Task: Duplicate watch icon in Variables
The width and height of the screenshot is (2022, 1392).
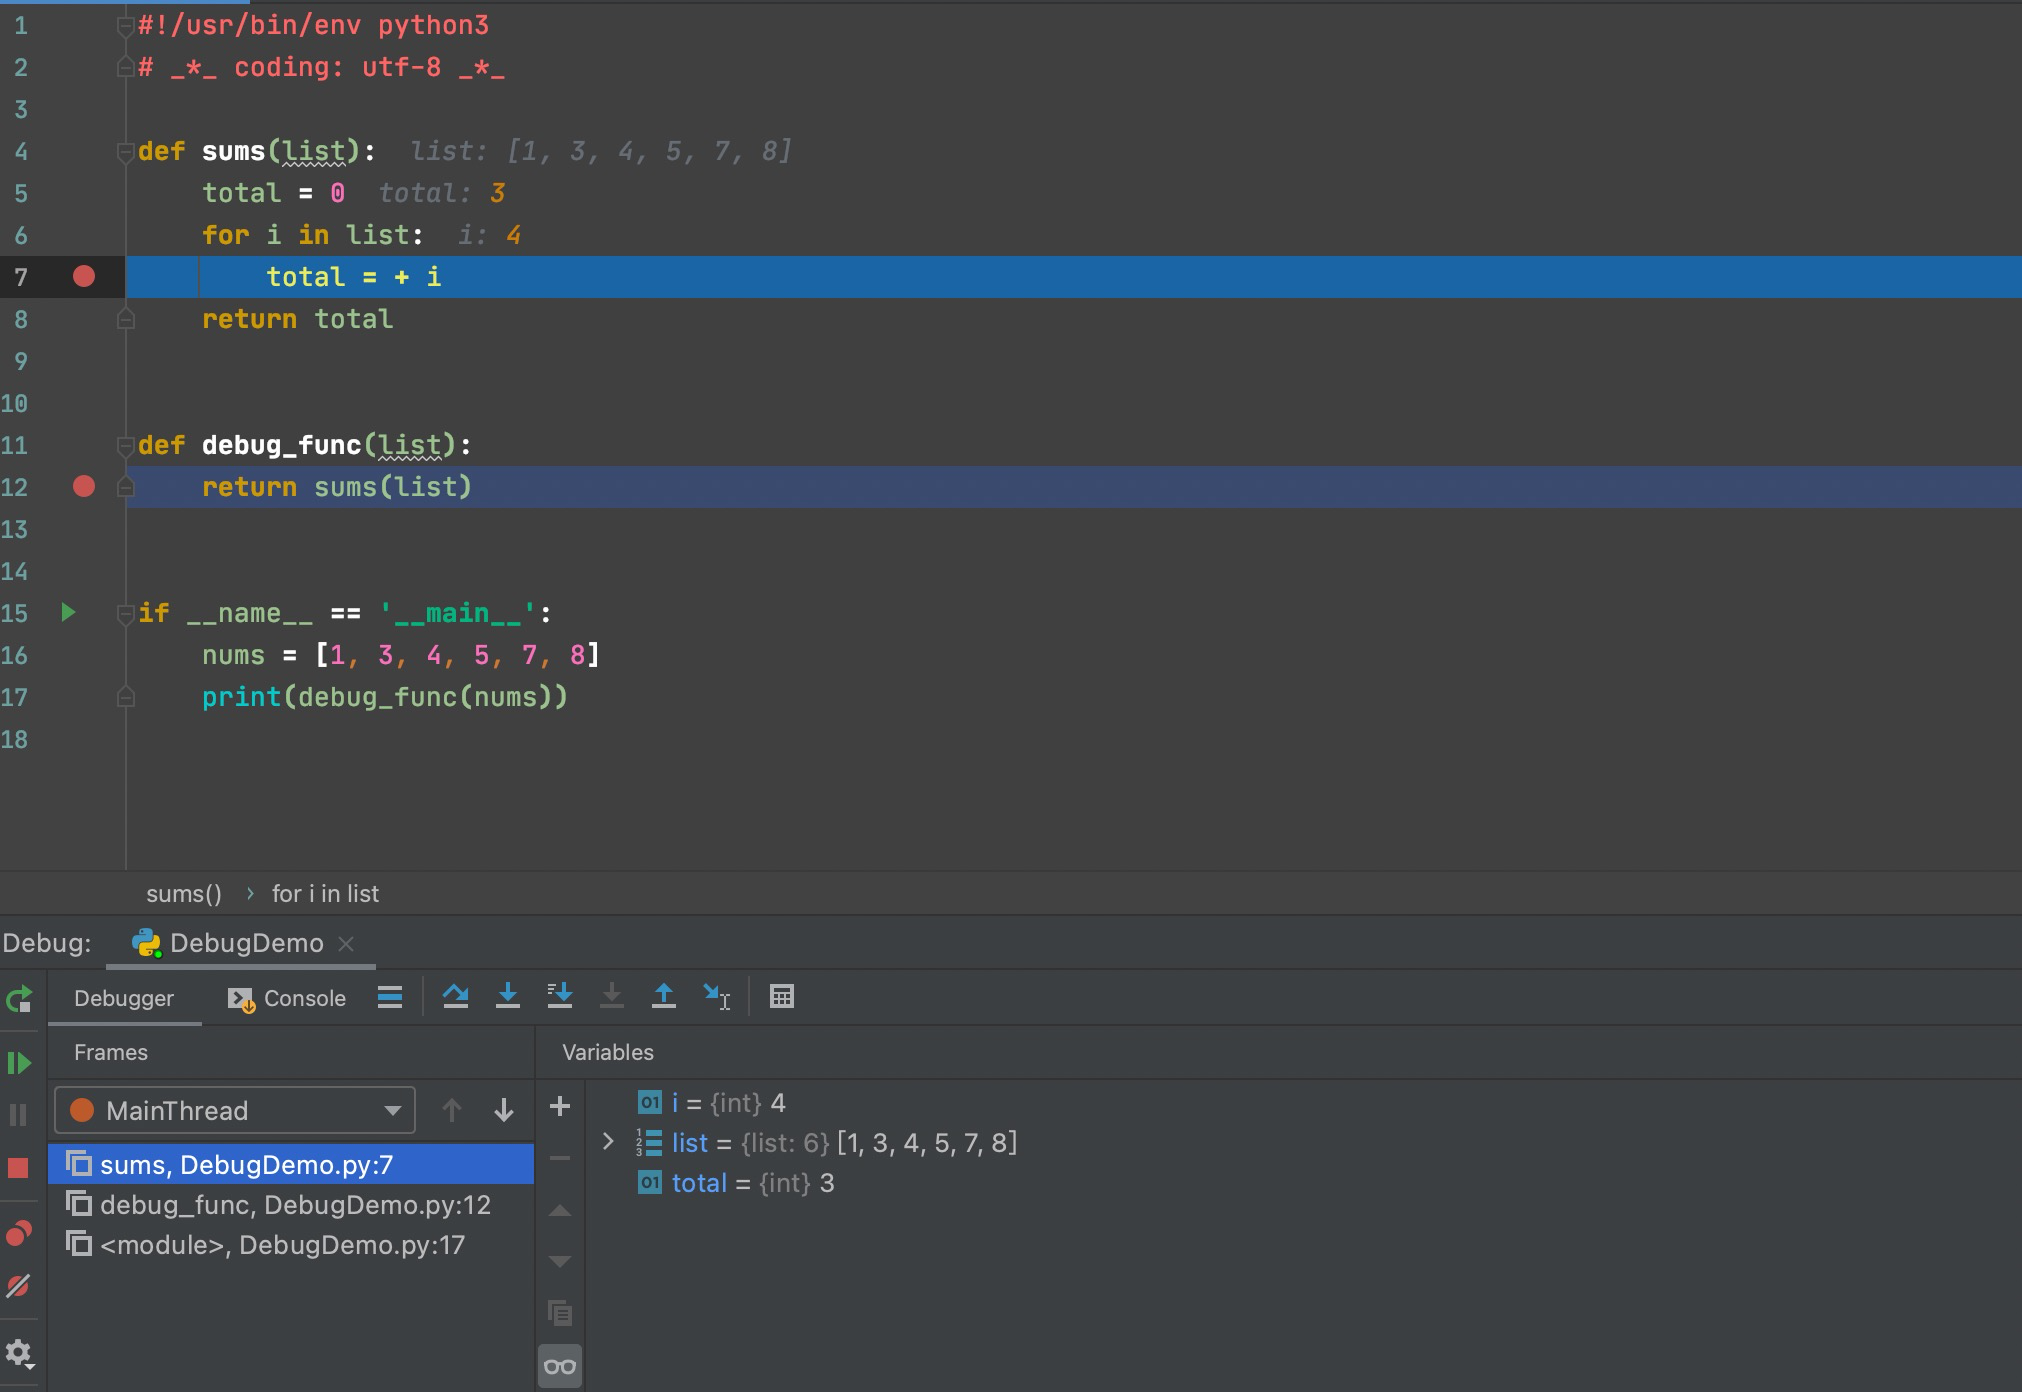Action: tap(560, 1313)
